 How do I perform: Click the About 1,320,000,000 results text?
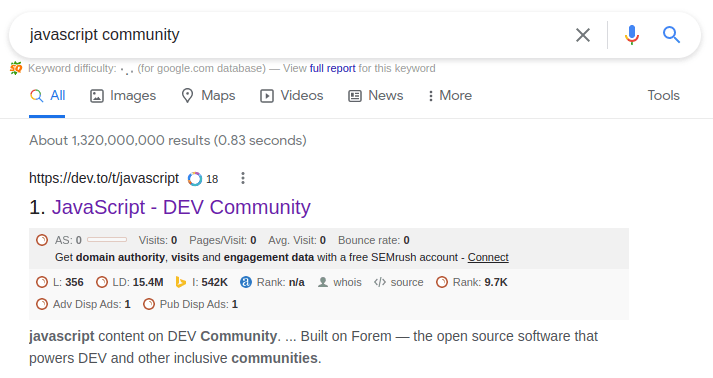[x=168, y=141]
